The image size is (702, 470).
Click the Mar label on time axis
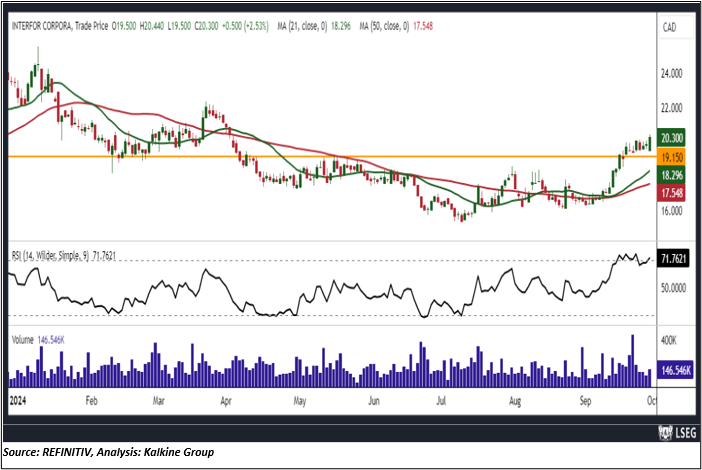click(x=158, y=401)
